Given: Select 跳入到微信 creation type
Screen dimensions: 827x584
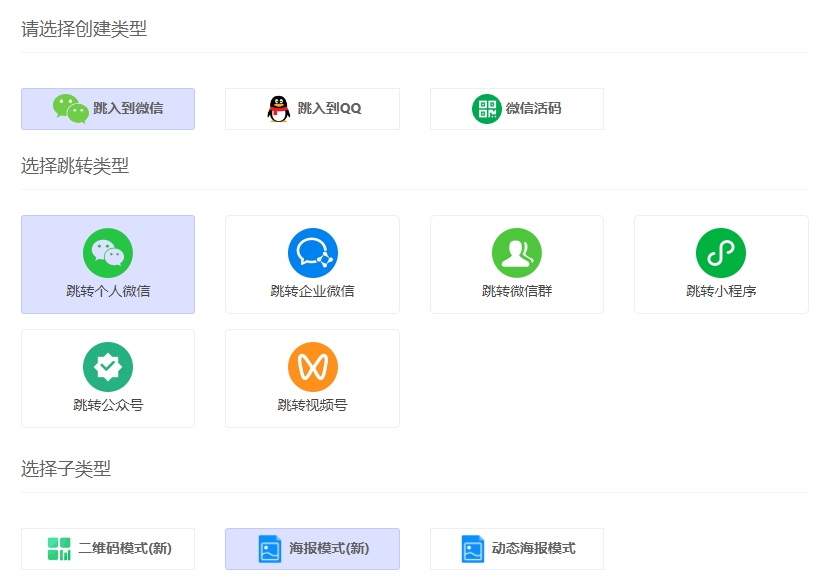Looking at the screenshot, I should click(108, 109).
